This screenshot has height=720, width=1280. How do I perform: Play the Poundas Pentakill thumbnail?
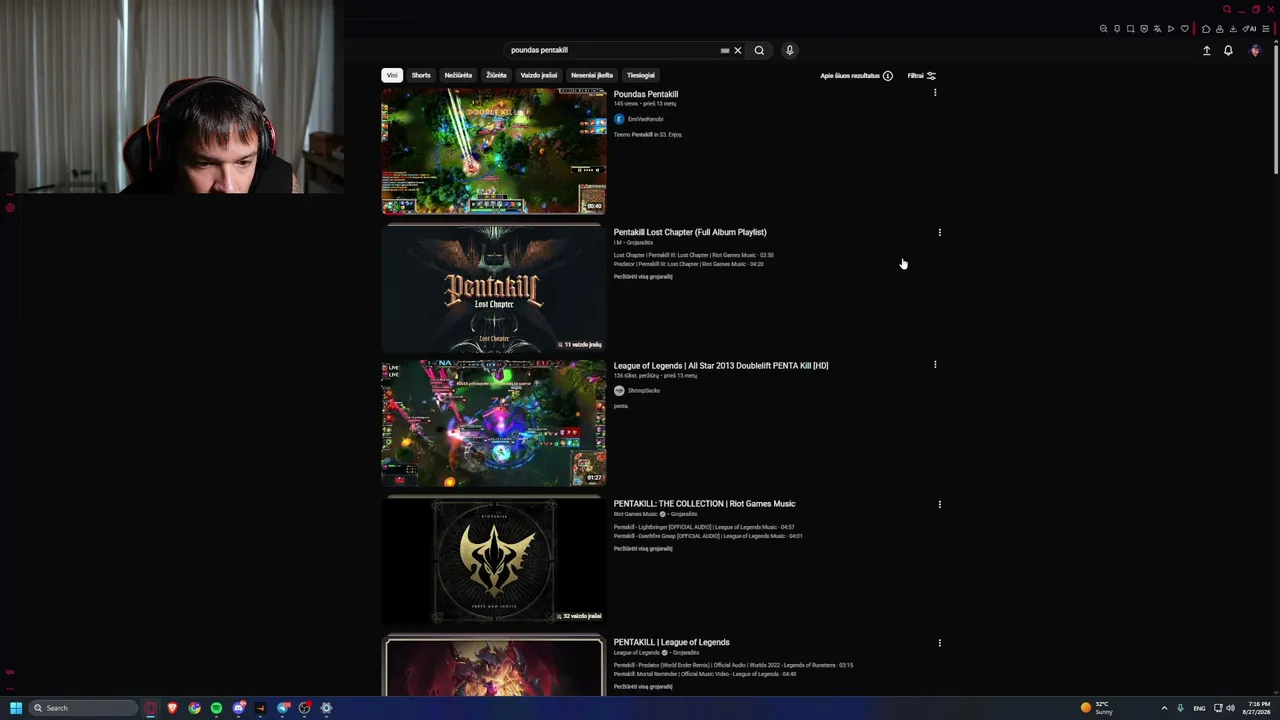(x=494, y=151)
